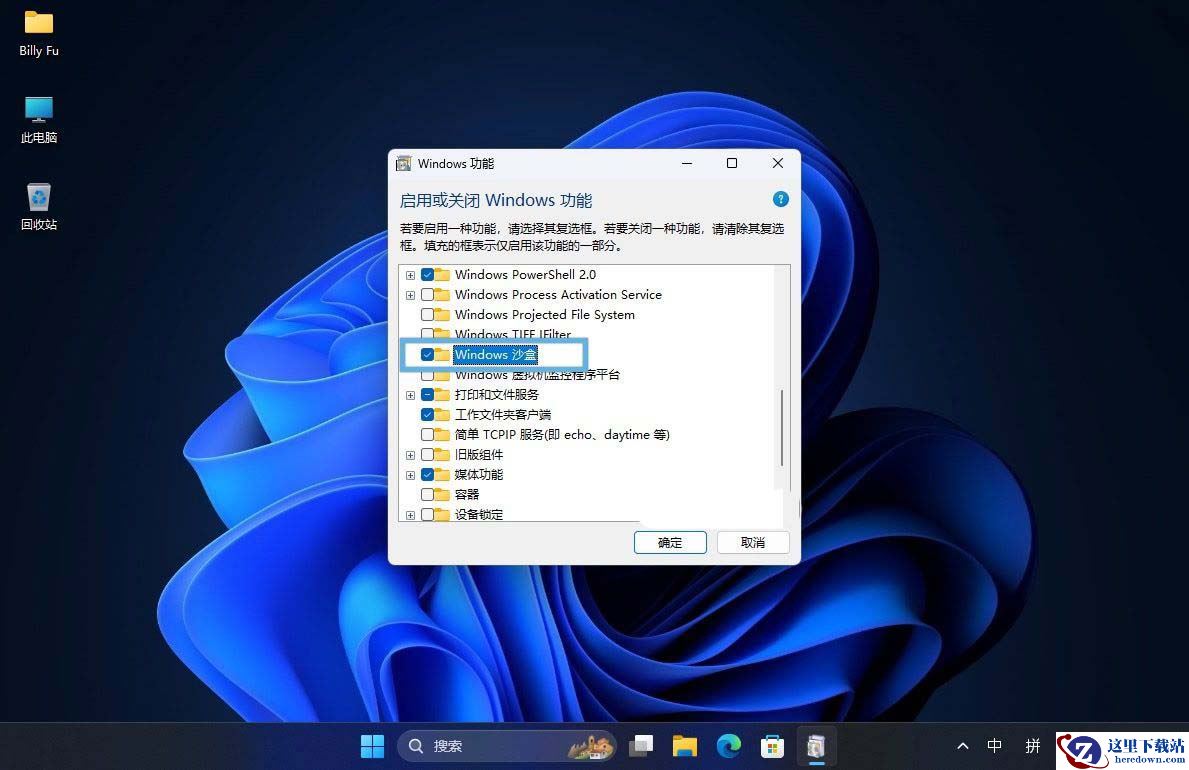Select the 旧版组件 label text
Image resolution: width=1189 pixels, height=770 pixels.
pyautogui.click(x=478, y=454)
